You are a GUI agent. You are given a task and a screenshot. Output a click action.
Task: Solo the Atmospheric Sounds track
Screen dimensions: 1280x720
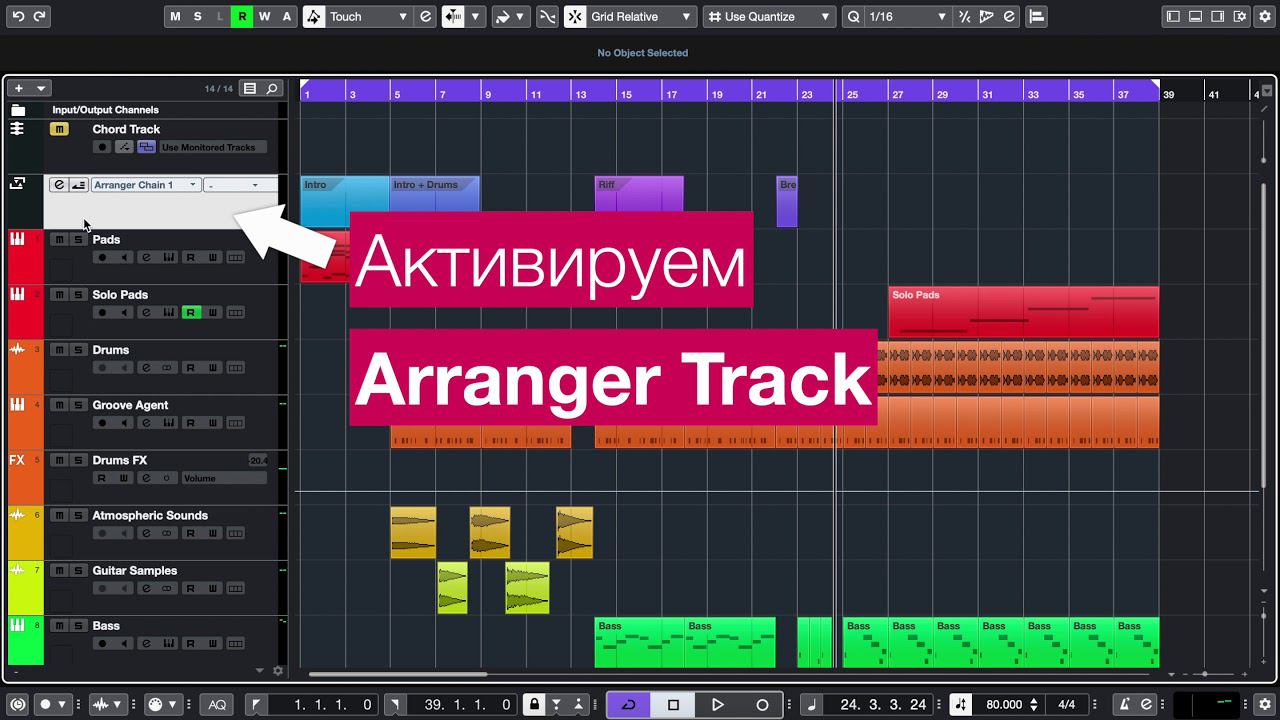coord(78,515)
